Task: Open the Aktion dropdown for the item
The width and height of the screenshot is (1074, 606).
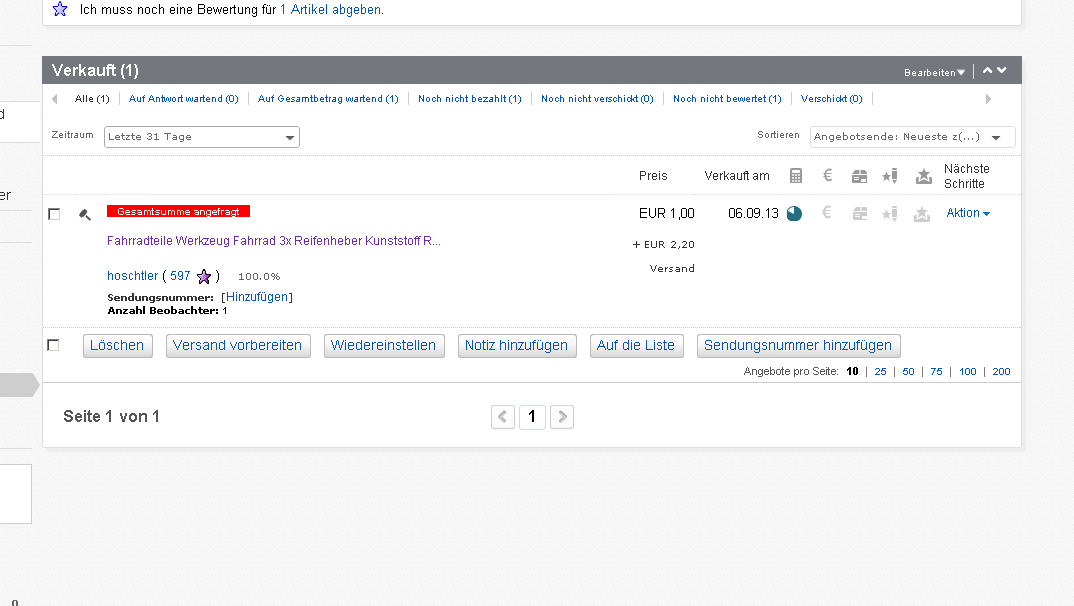Action: 968,213
